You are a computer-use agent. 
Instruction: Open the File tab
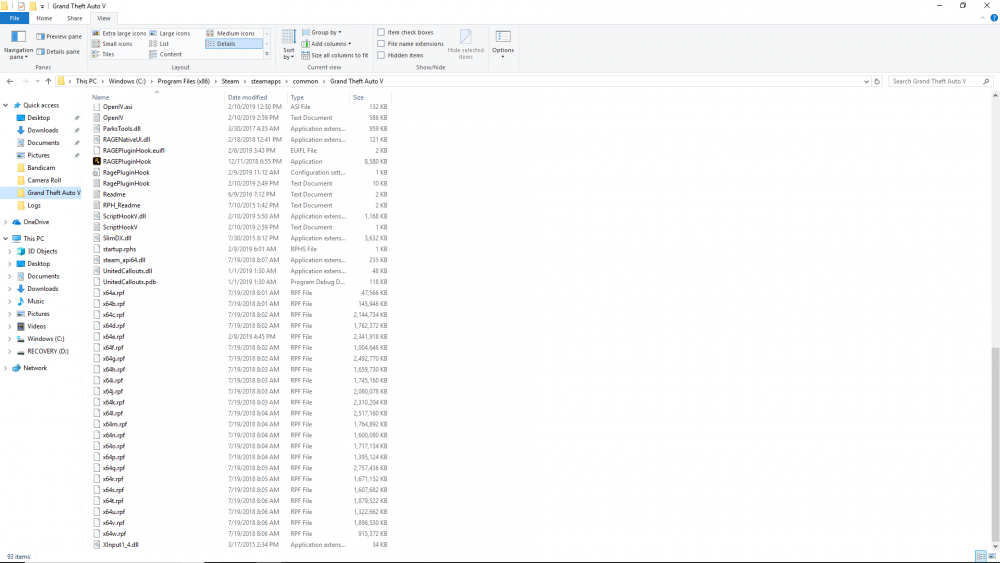tap(14, 18)
